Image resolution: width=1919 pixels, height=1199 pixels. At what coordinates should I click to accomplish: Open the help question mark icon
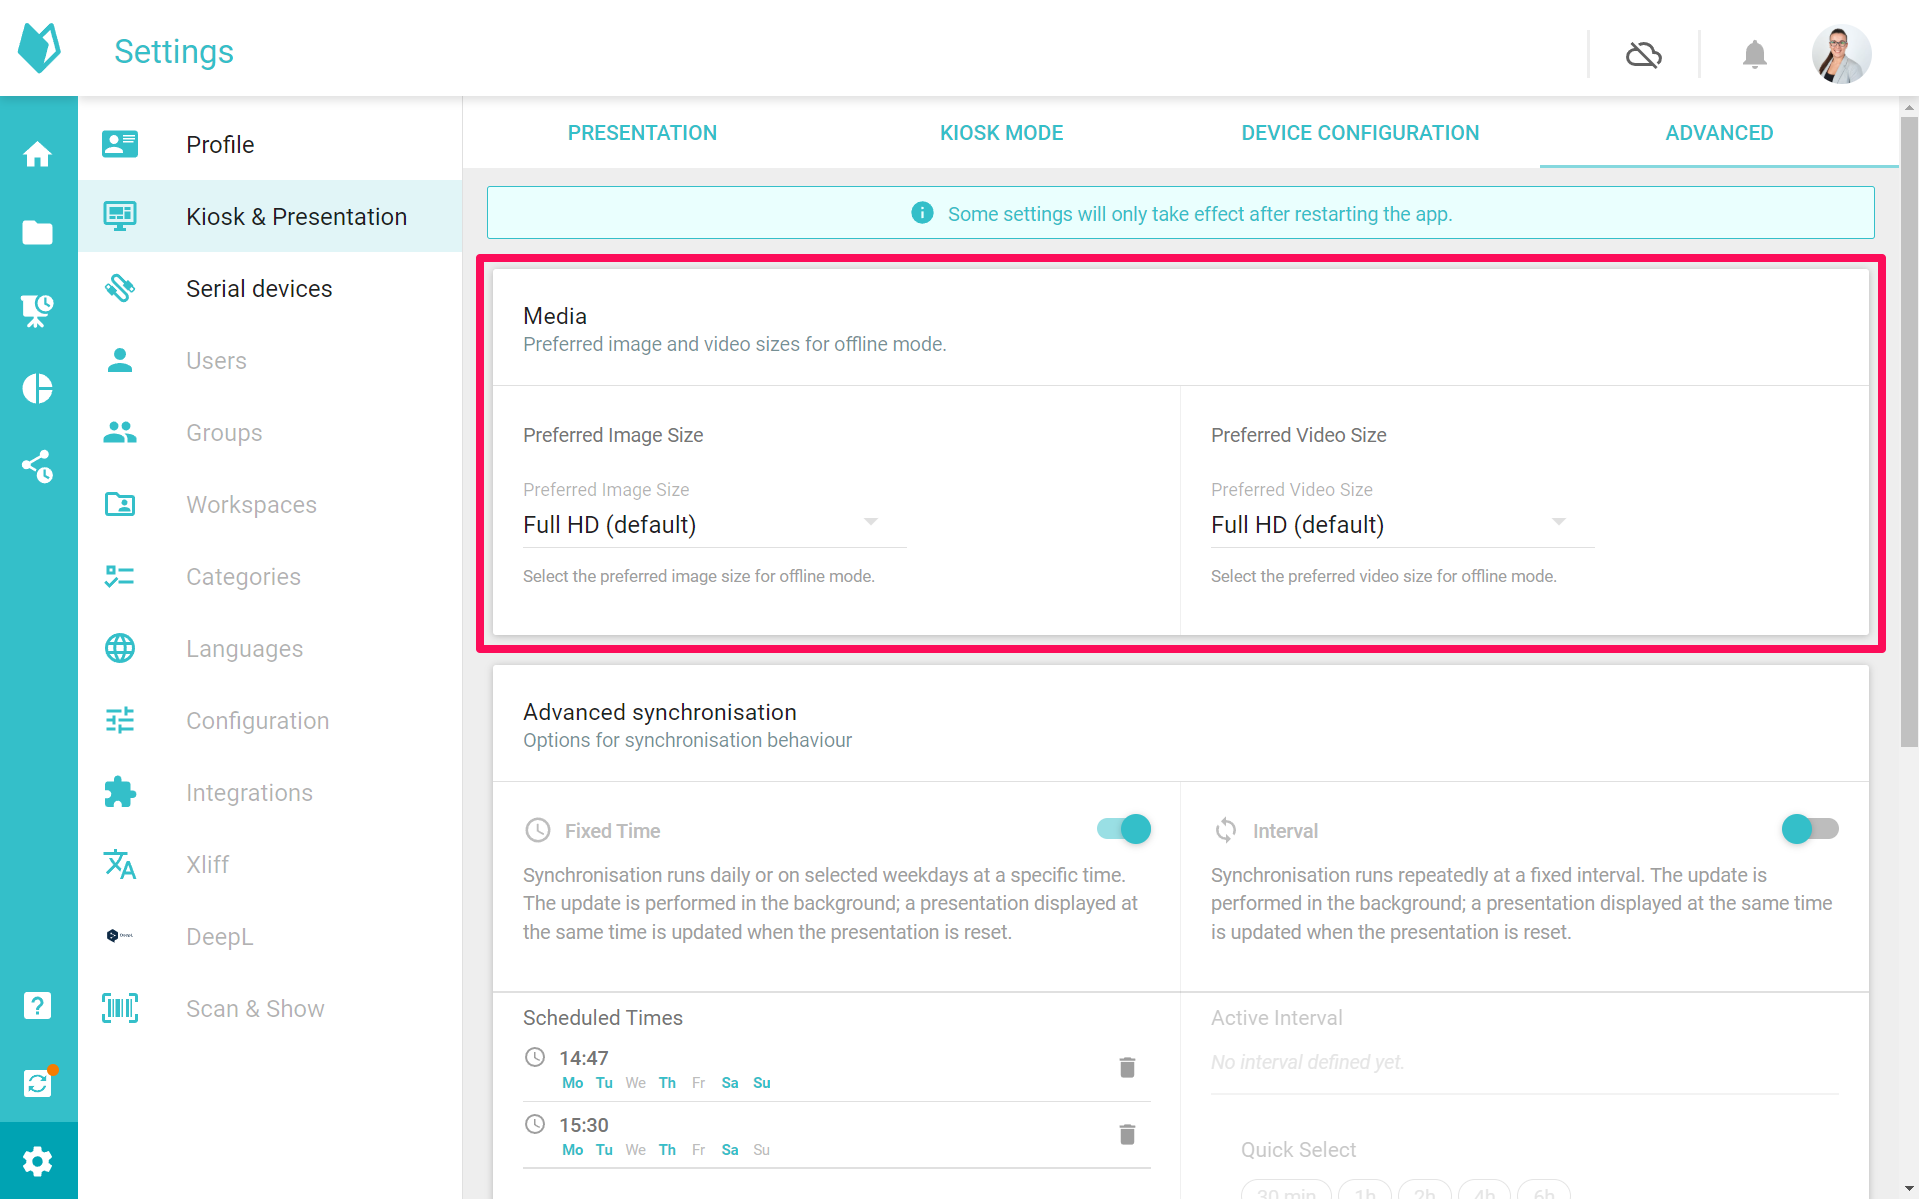tap(38, 1005)
